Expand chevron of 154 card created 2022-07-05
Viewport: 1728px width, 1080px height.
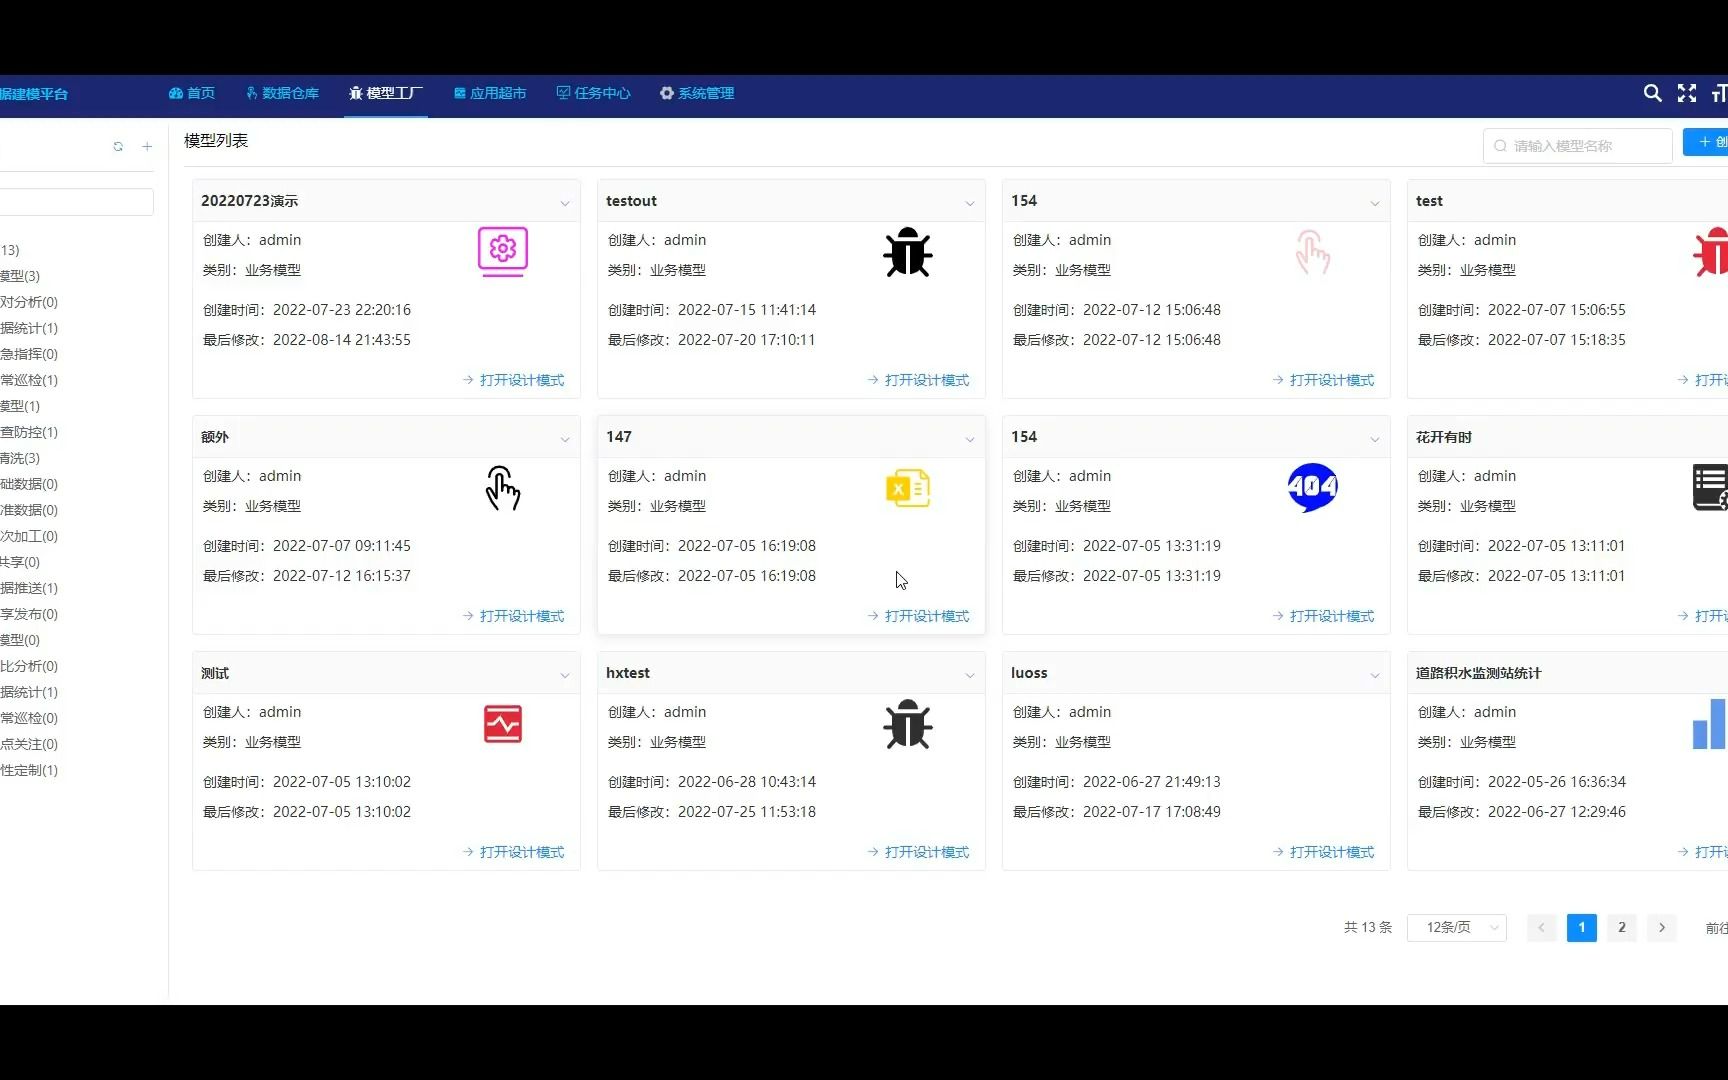click(1375, 439)
